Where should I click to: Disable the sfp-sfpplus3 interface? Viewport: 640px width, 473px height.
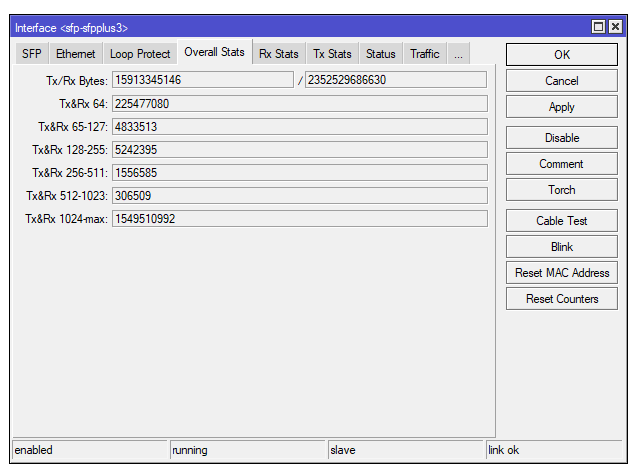pyautogui.click(x=562, y=138)
